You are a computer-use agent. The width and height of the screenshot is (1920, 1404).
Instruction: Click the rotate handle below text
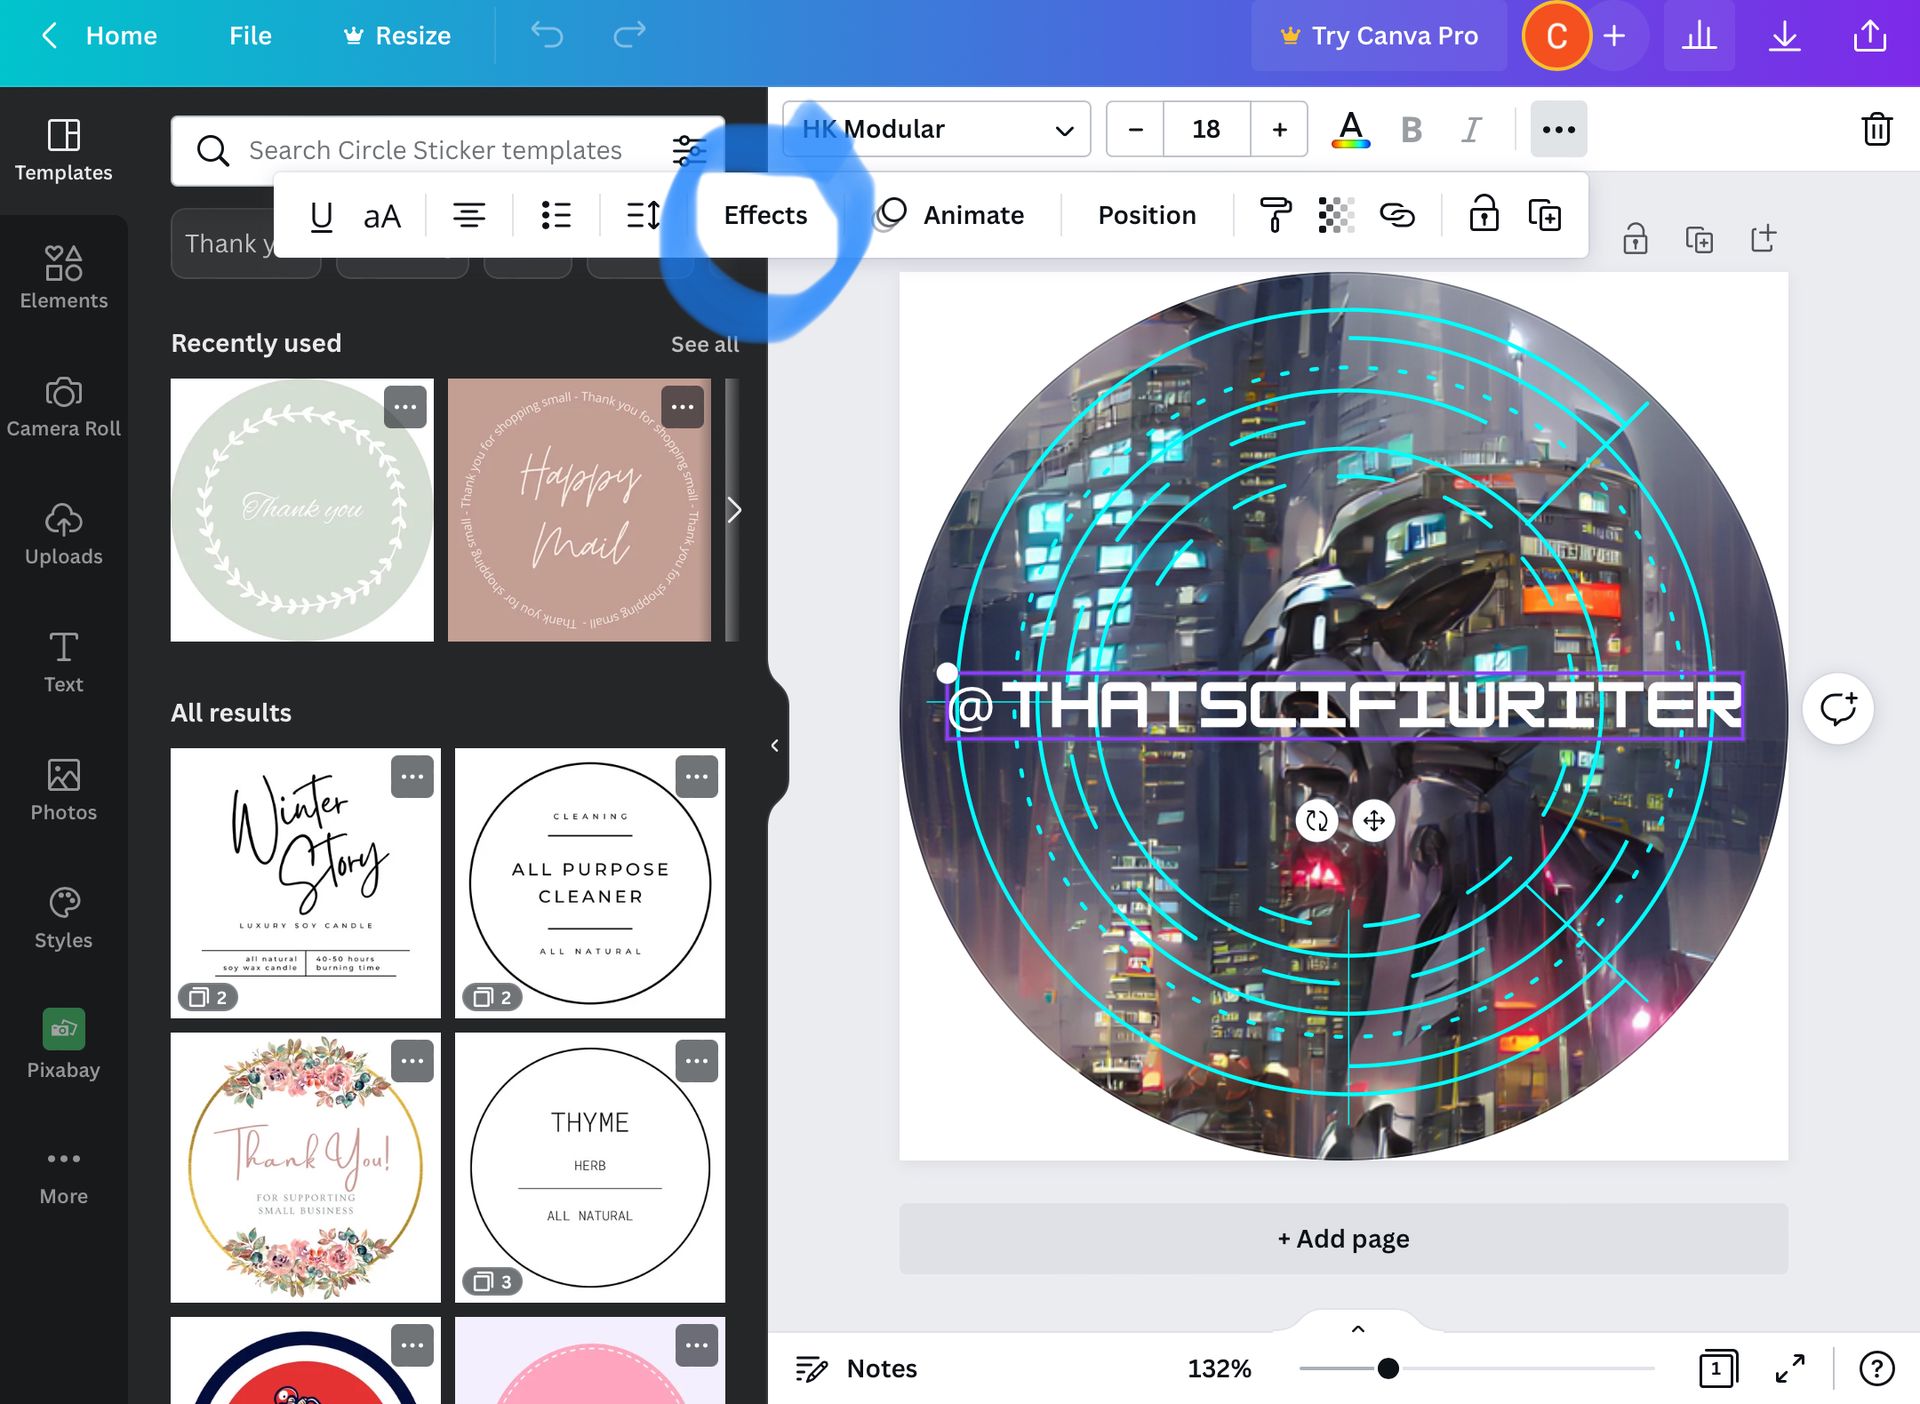click(x=1317, y=821)
